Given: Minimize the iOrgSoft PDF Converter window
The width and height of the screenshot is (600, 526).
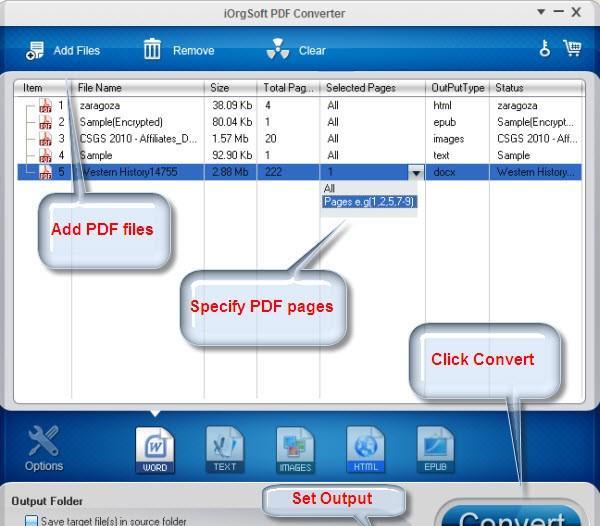Looking at the screenshot, I should pos(559,12).
